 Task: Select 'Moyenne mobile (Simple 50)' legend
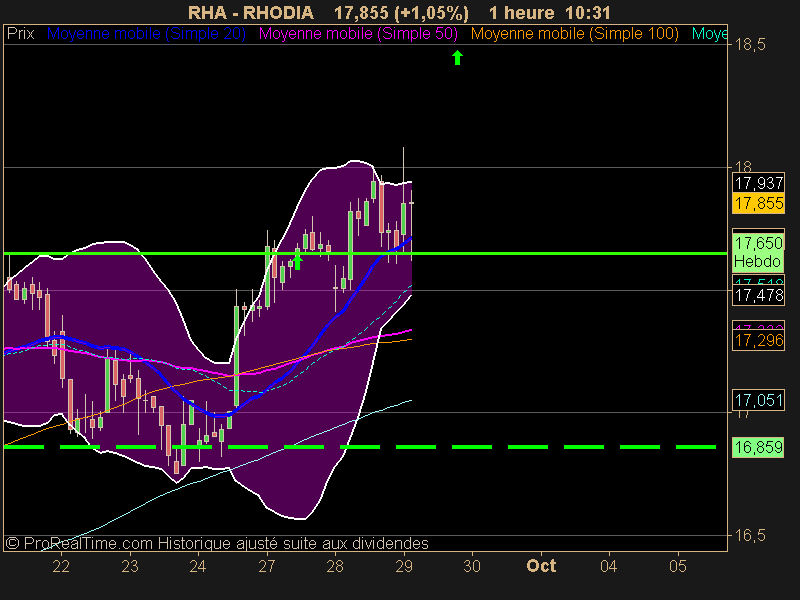click(x=358, y=34)
